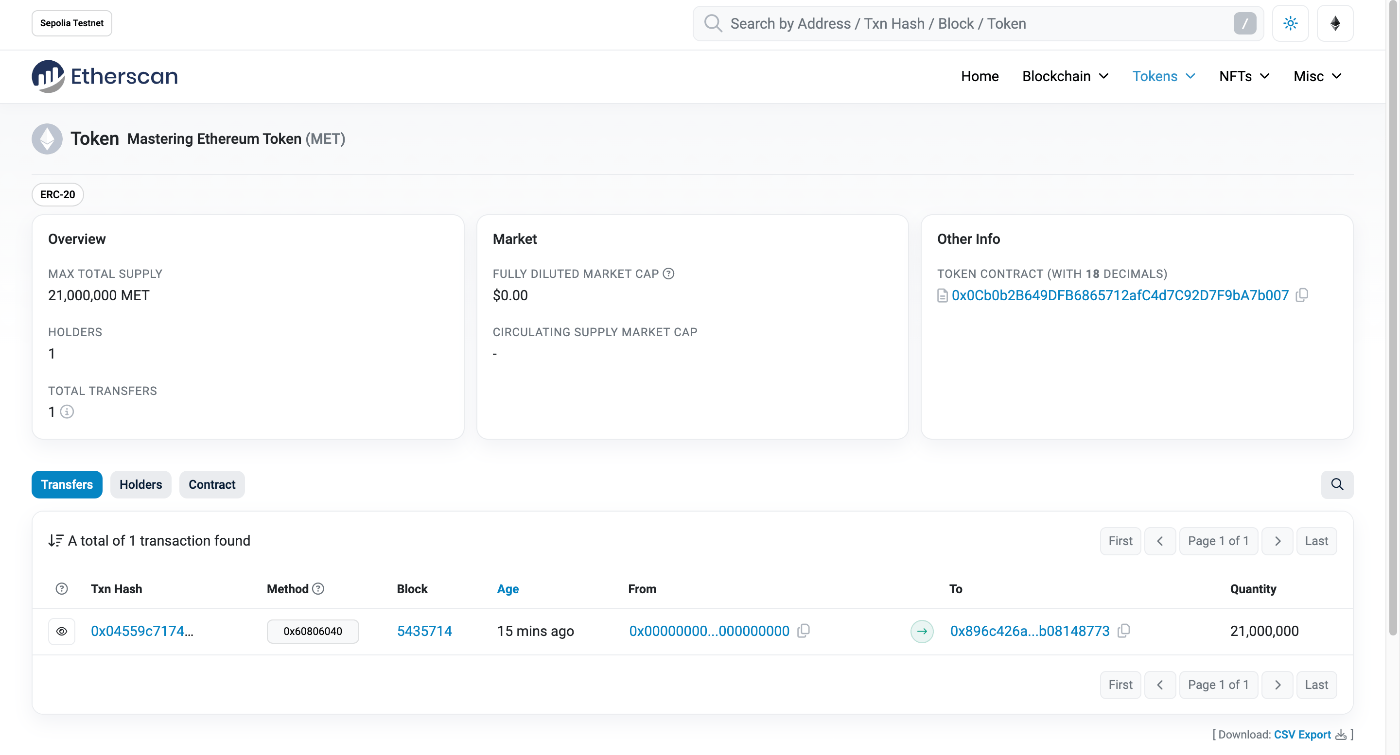Click the 21,000,000 MET max supply value

(99, 295)
